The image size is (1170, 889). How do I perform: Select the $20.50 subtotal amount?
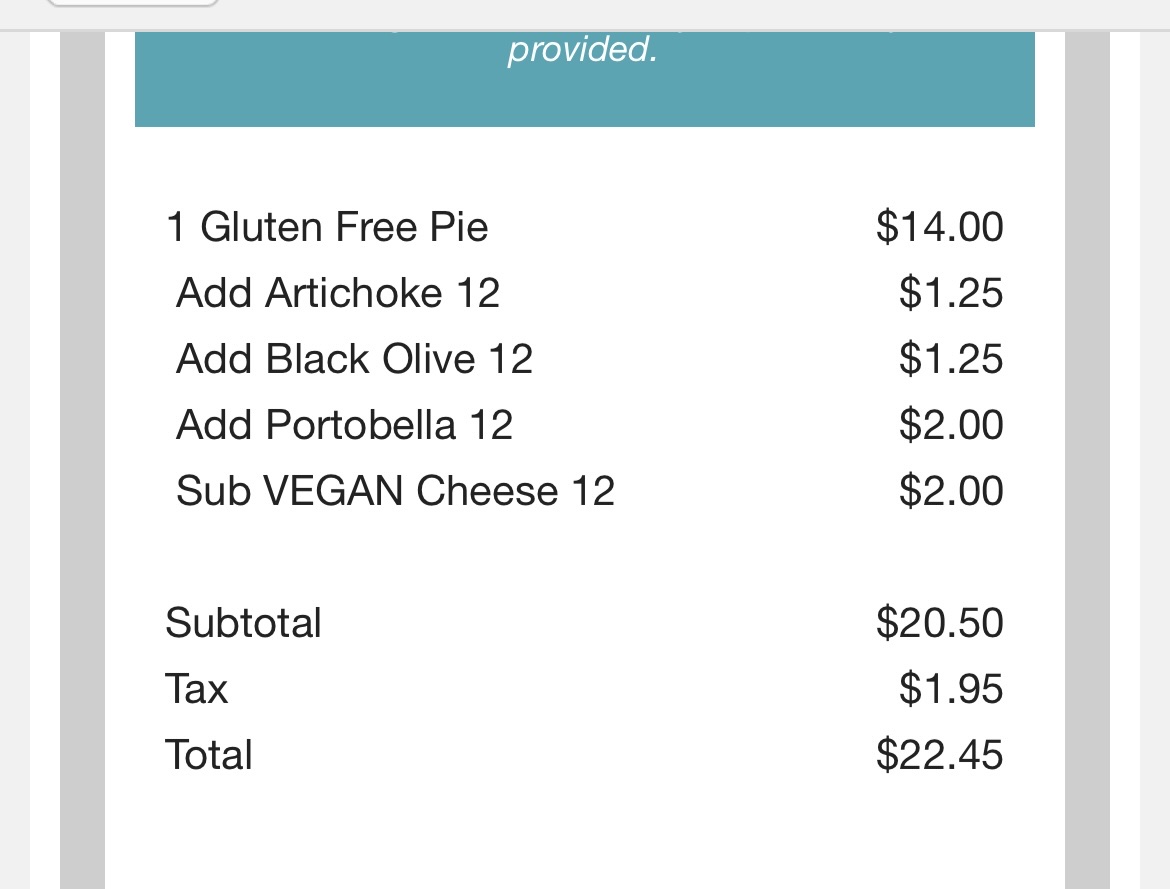(939, 623)
